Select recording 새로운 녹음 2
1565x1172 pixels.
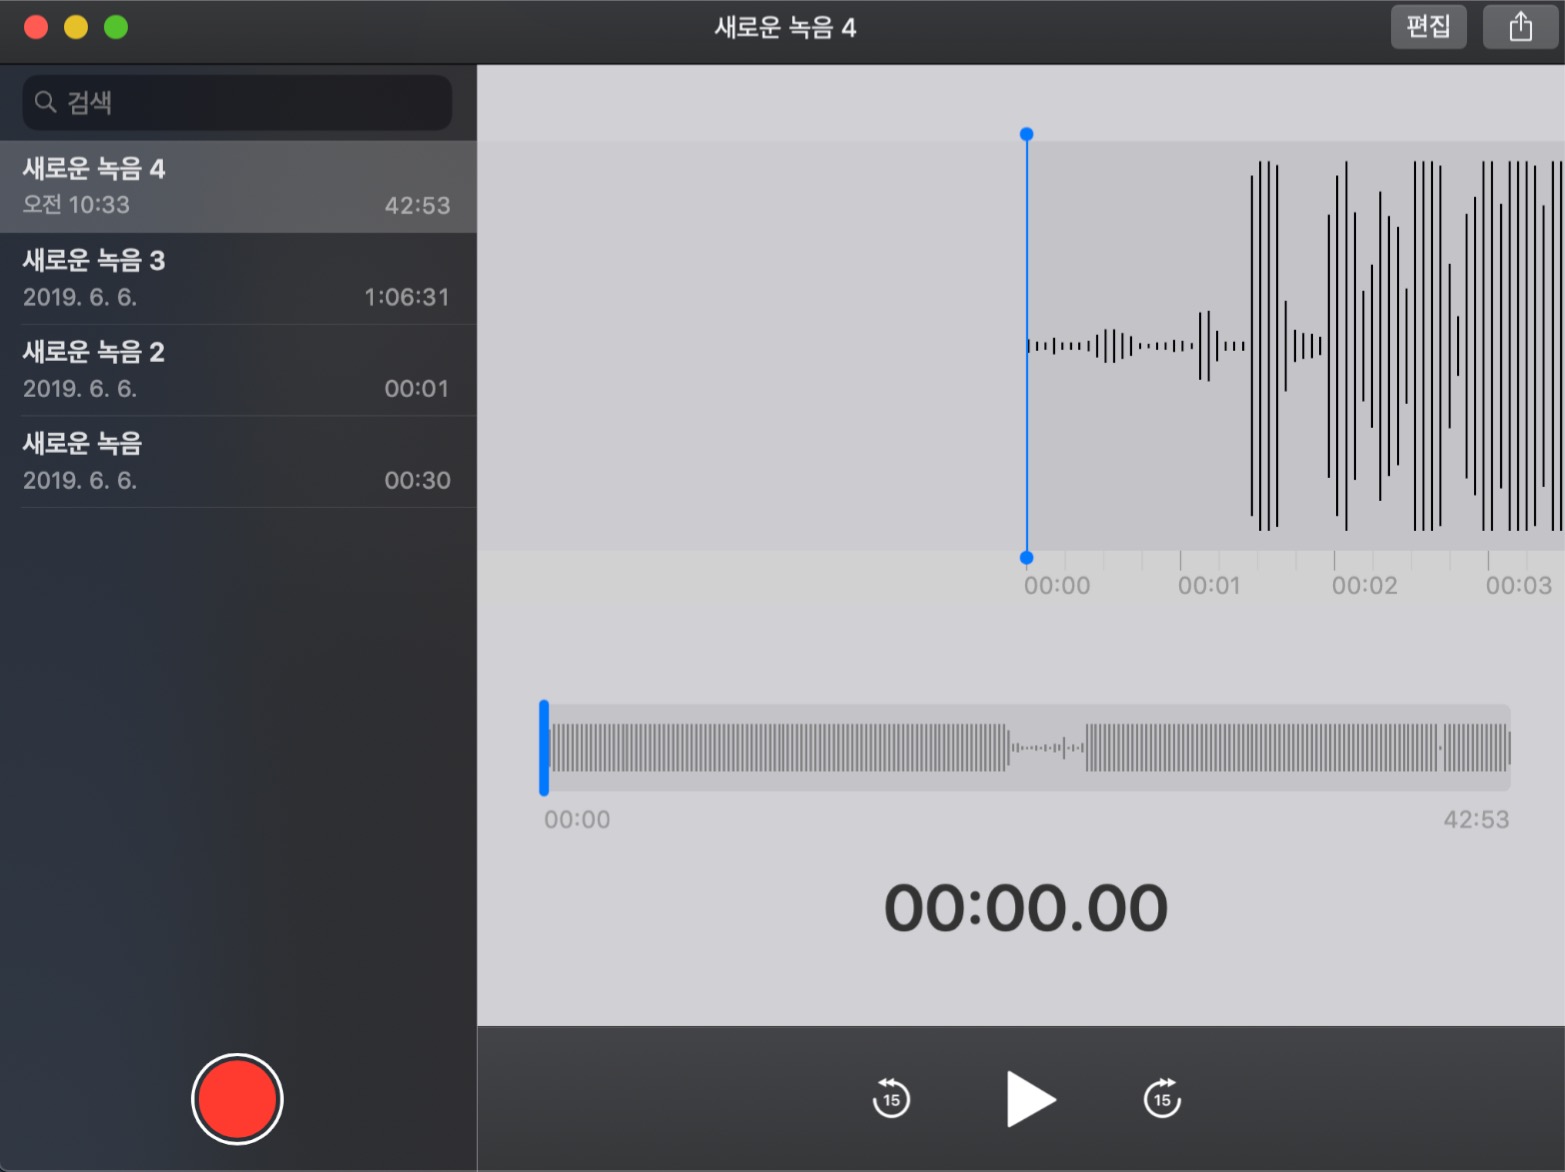238,370
